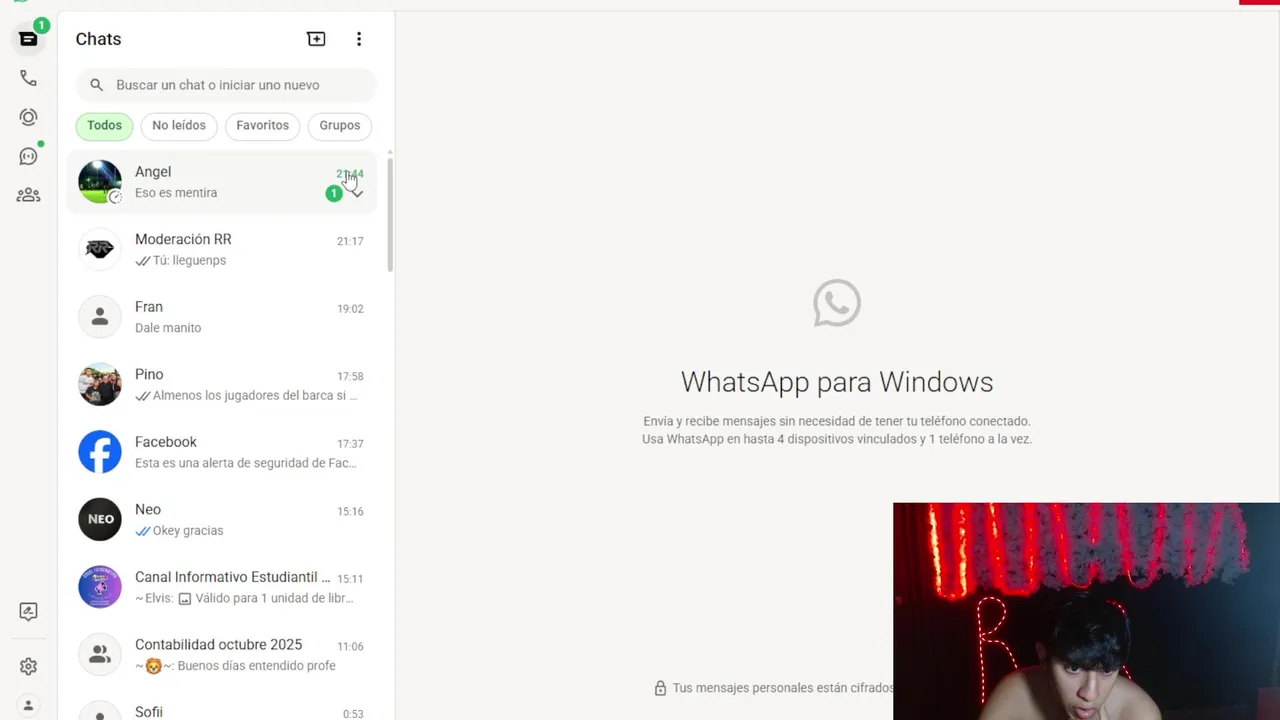Screen dimensions: 1280x720
Task: Open the Fran conversation
Action: [222, 317]
